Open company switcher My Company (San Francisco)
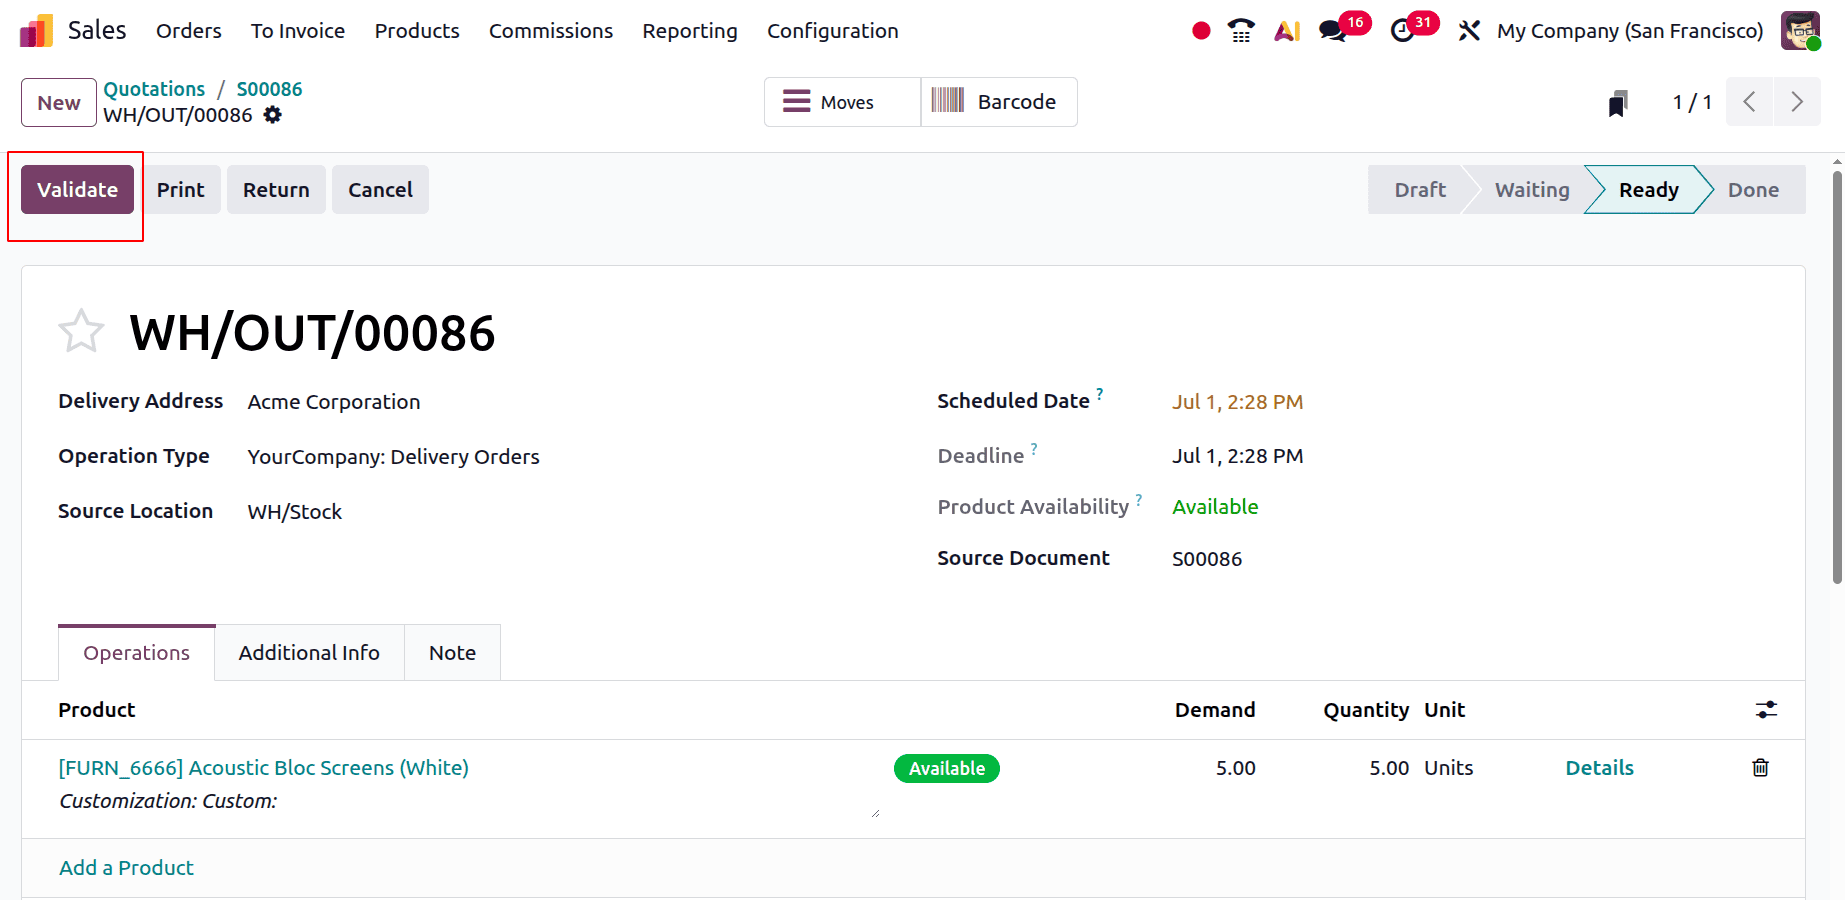Viewport: 1845px width, 900px height. pos(1630,31)
